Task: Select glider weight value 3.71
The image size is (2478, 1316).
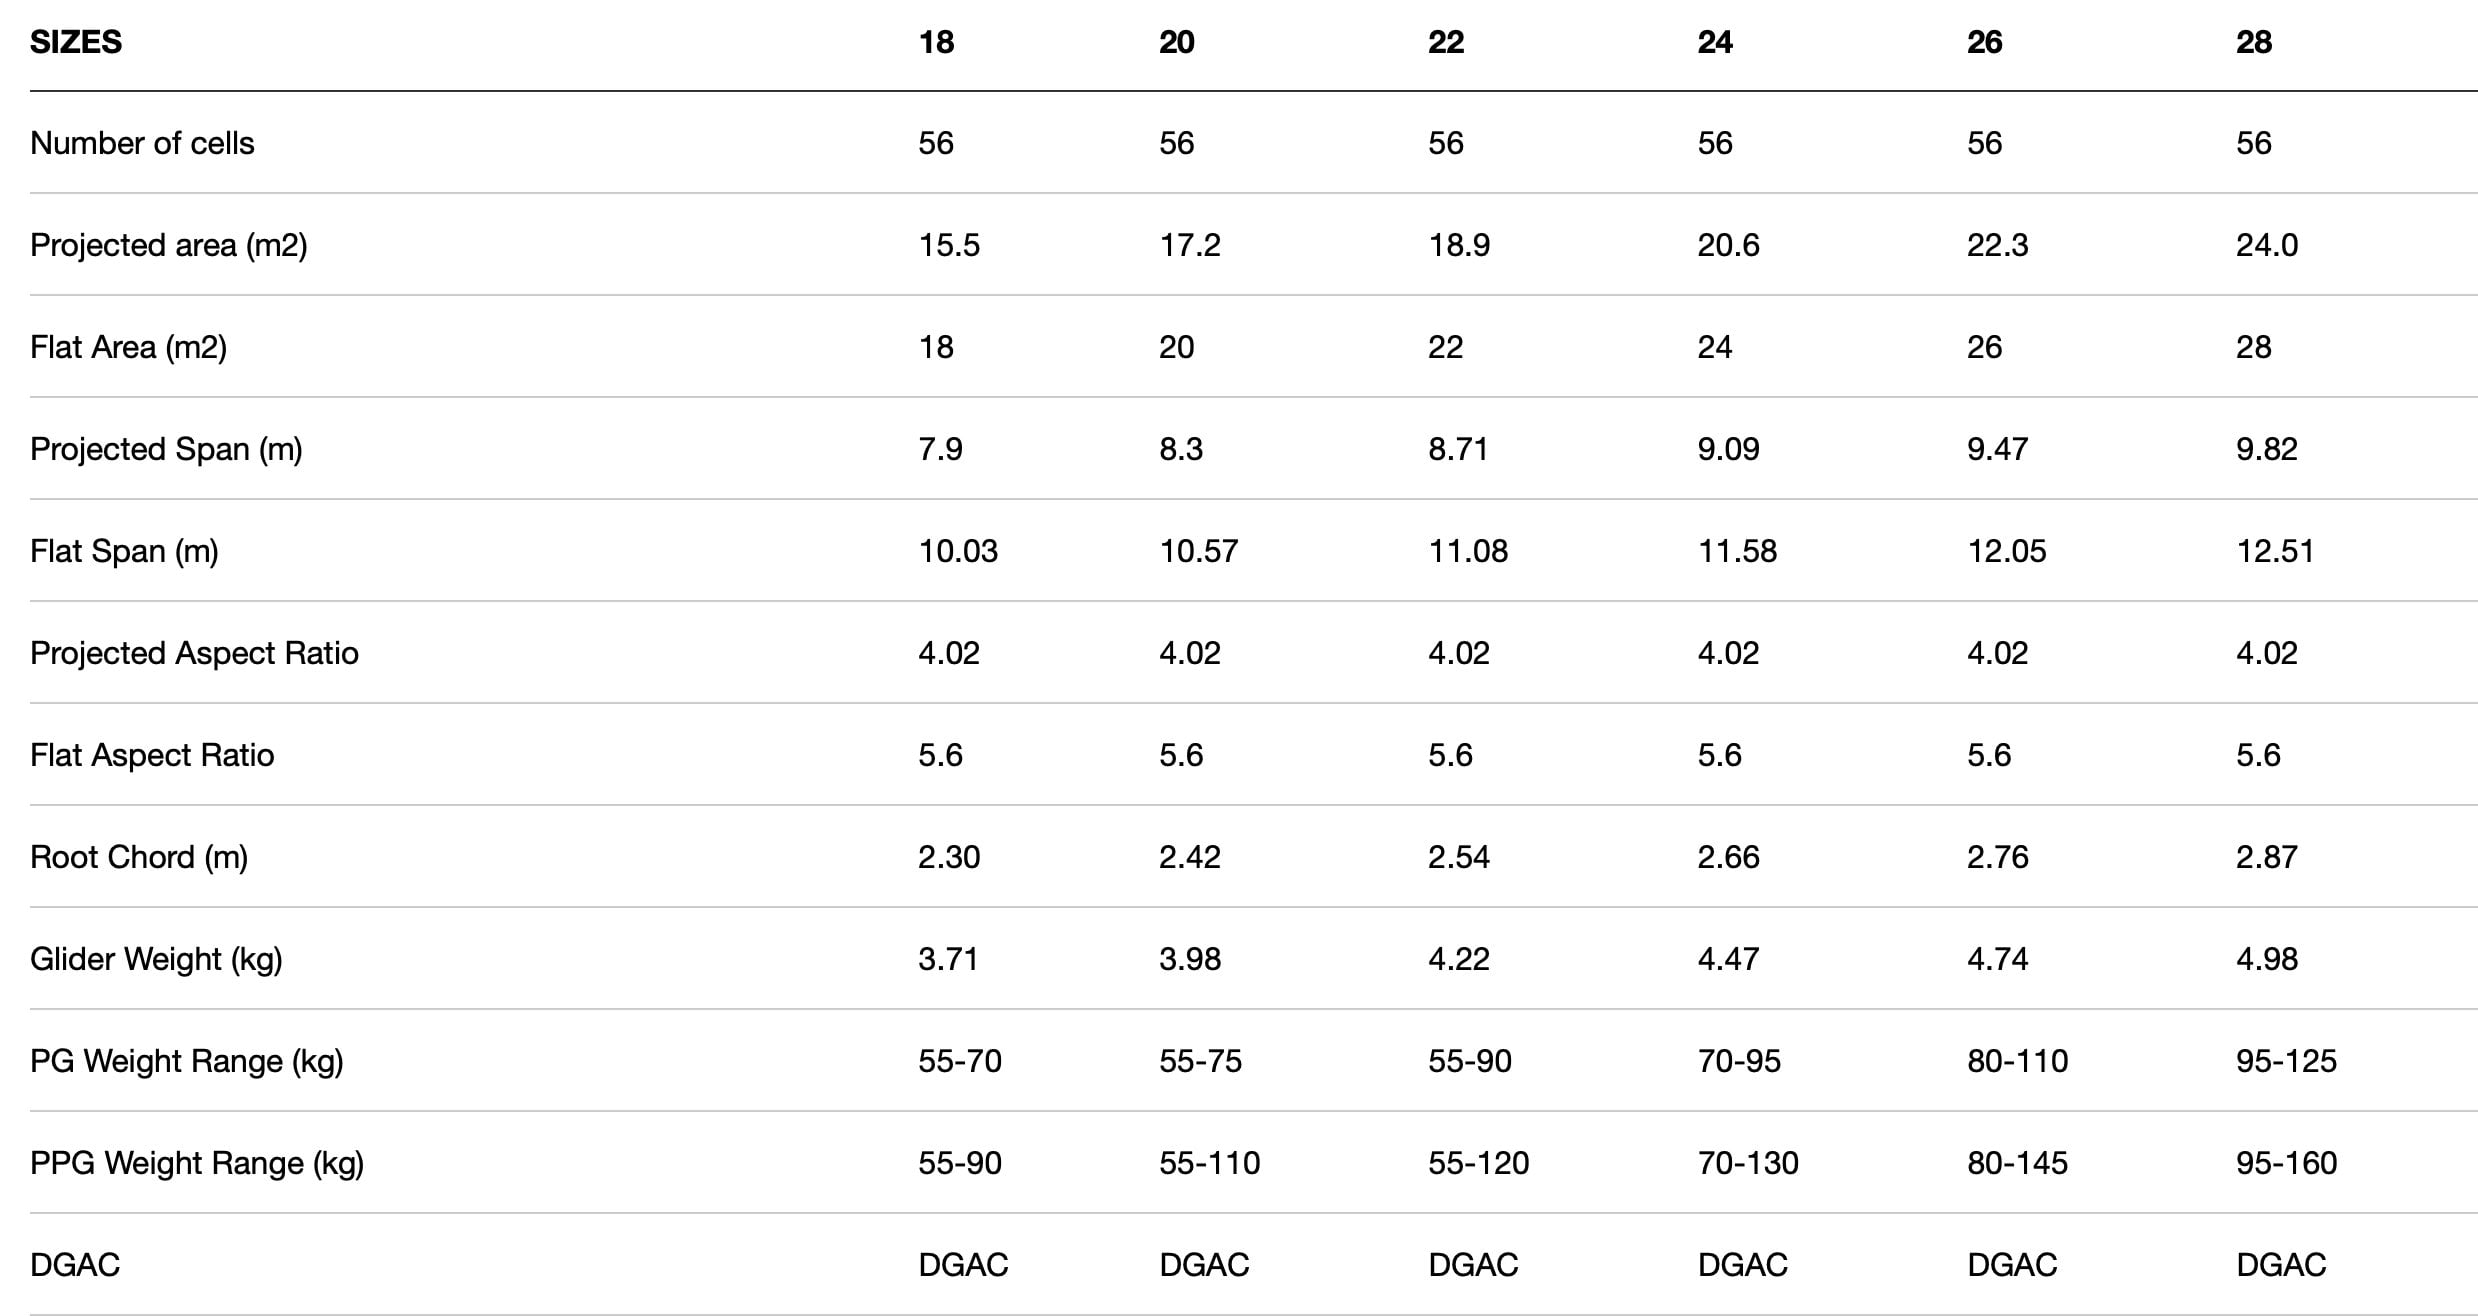Action: tap(948, 959)
